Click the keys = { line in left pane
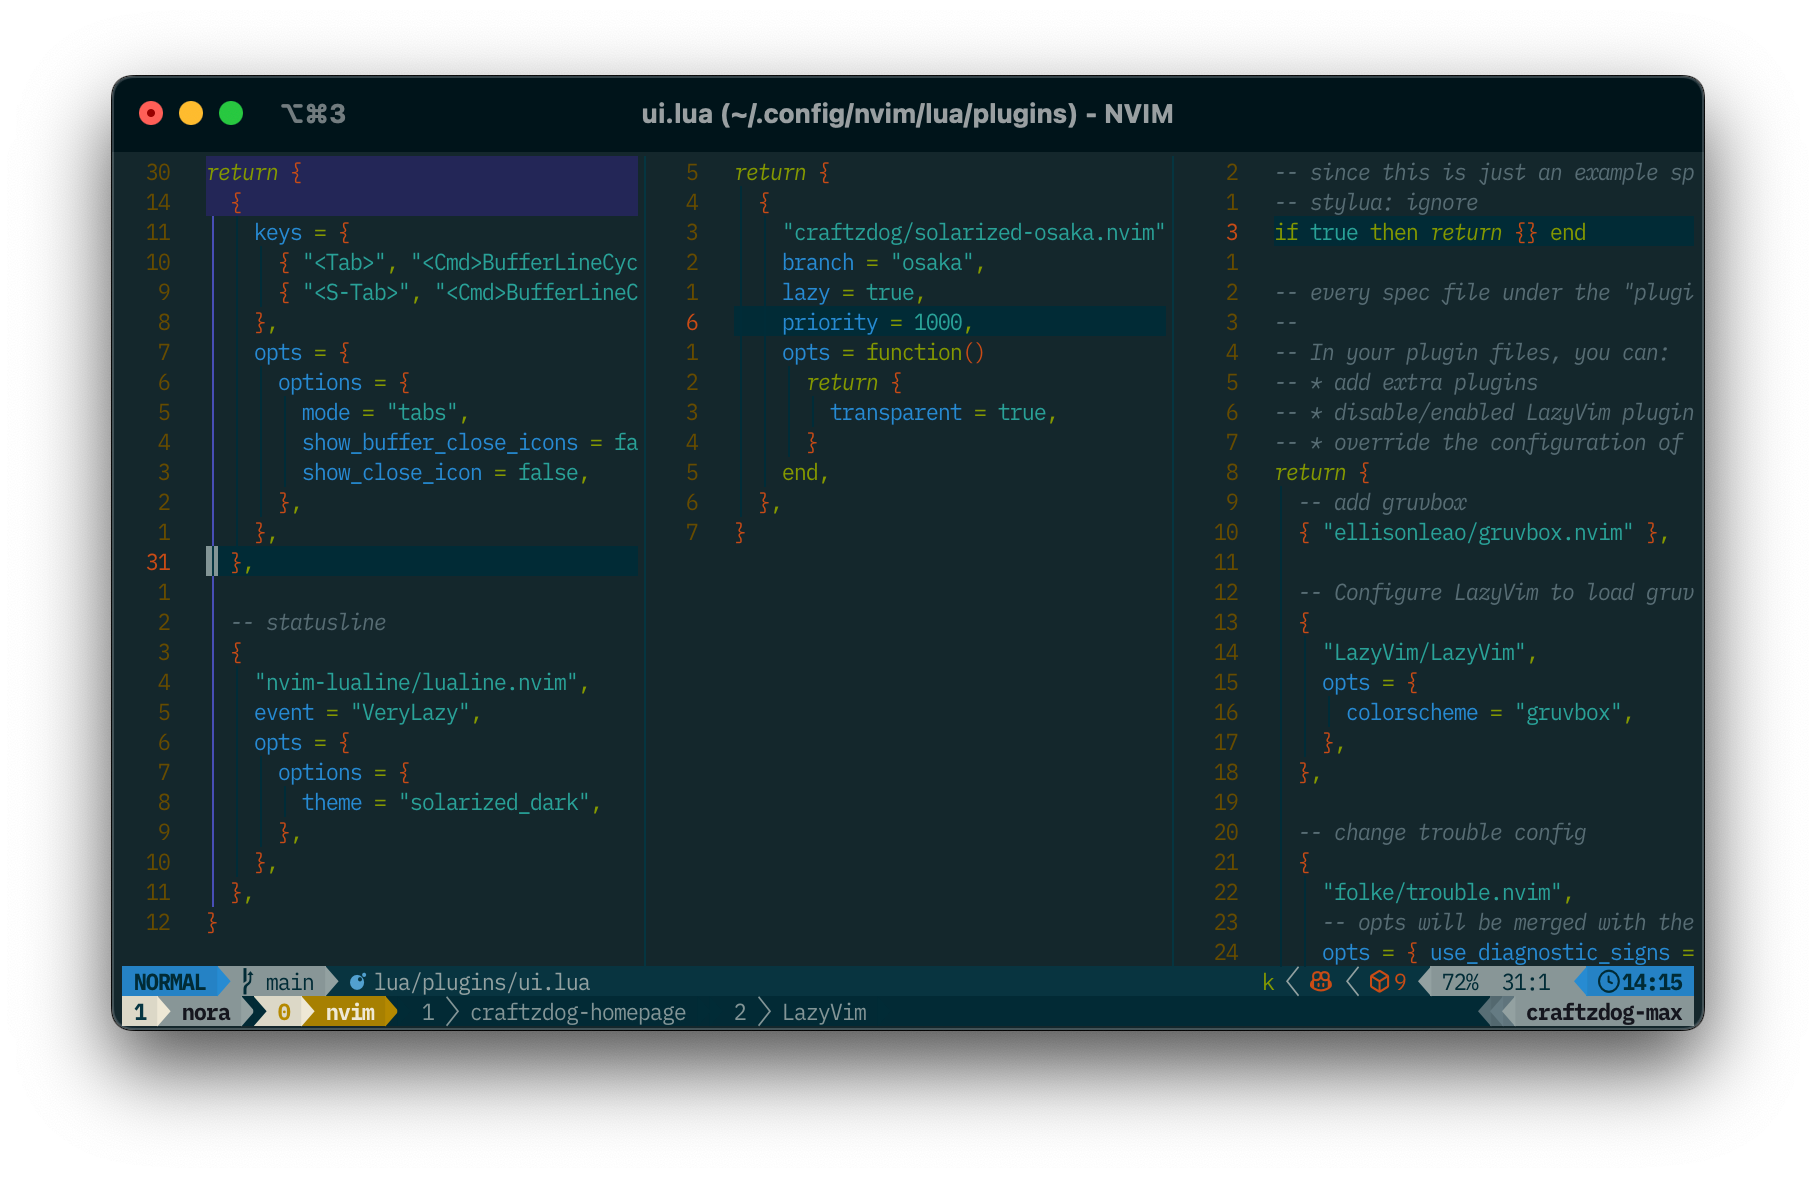 point(302,232)
